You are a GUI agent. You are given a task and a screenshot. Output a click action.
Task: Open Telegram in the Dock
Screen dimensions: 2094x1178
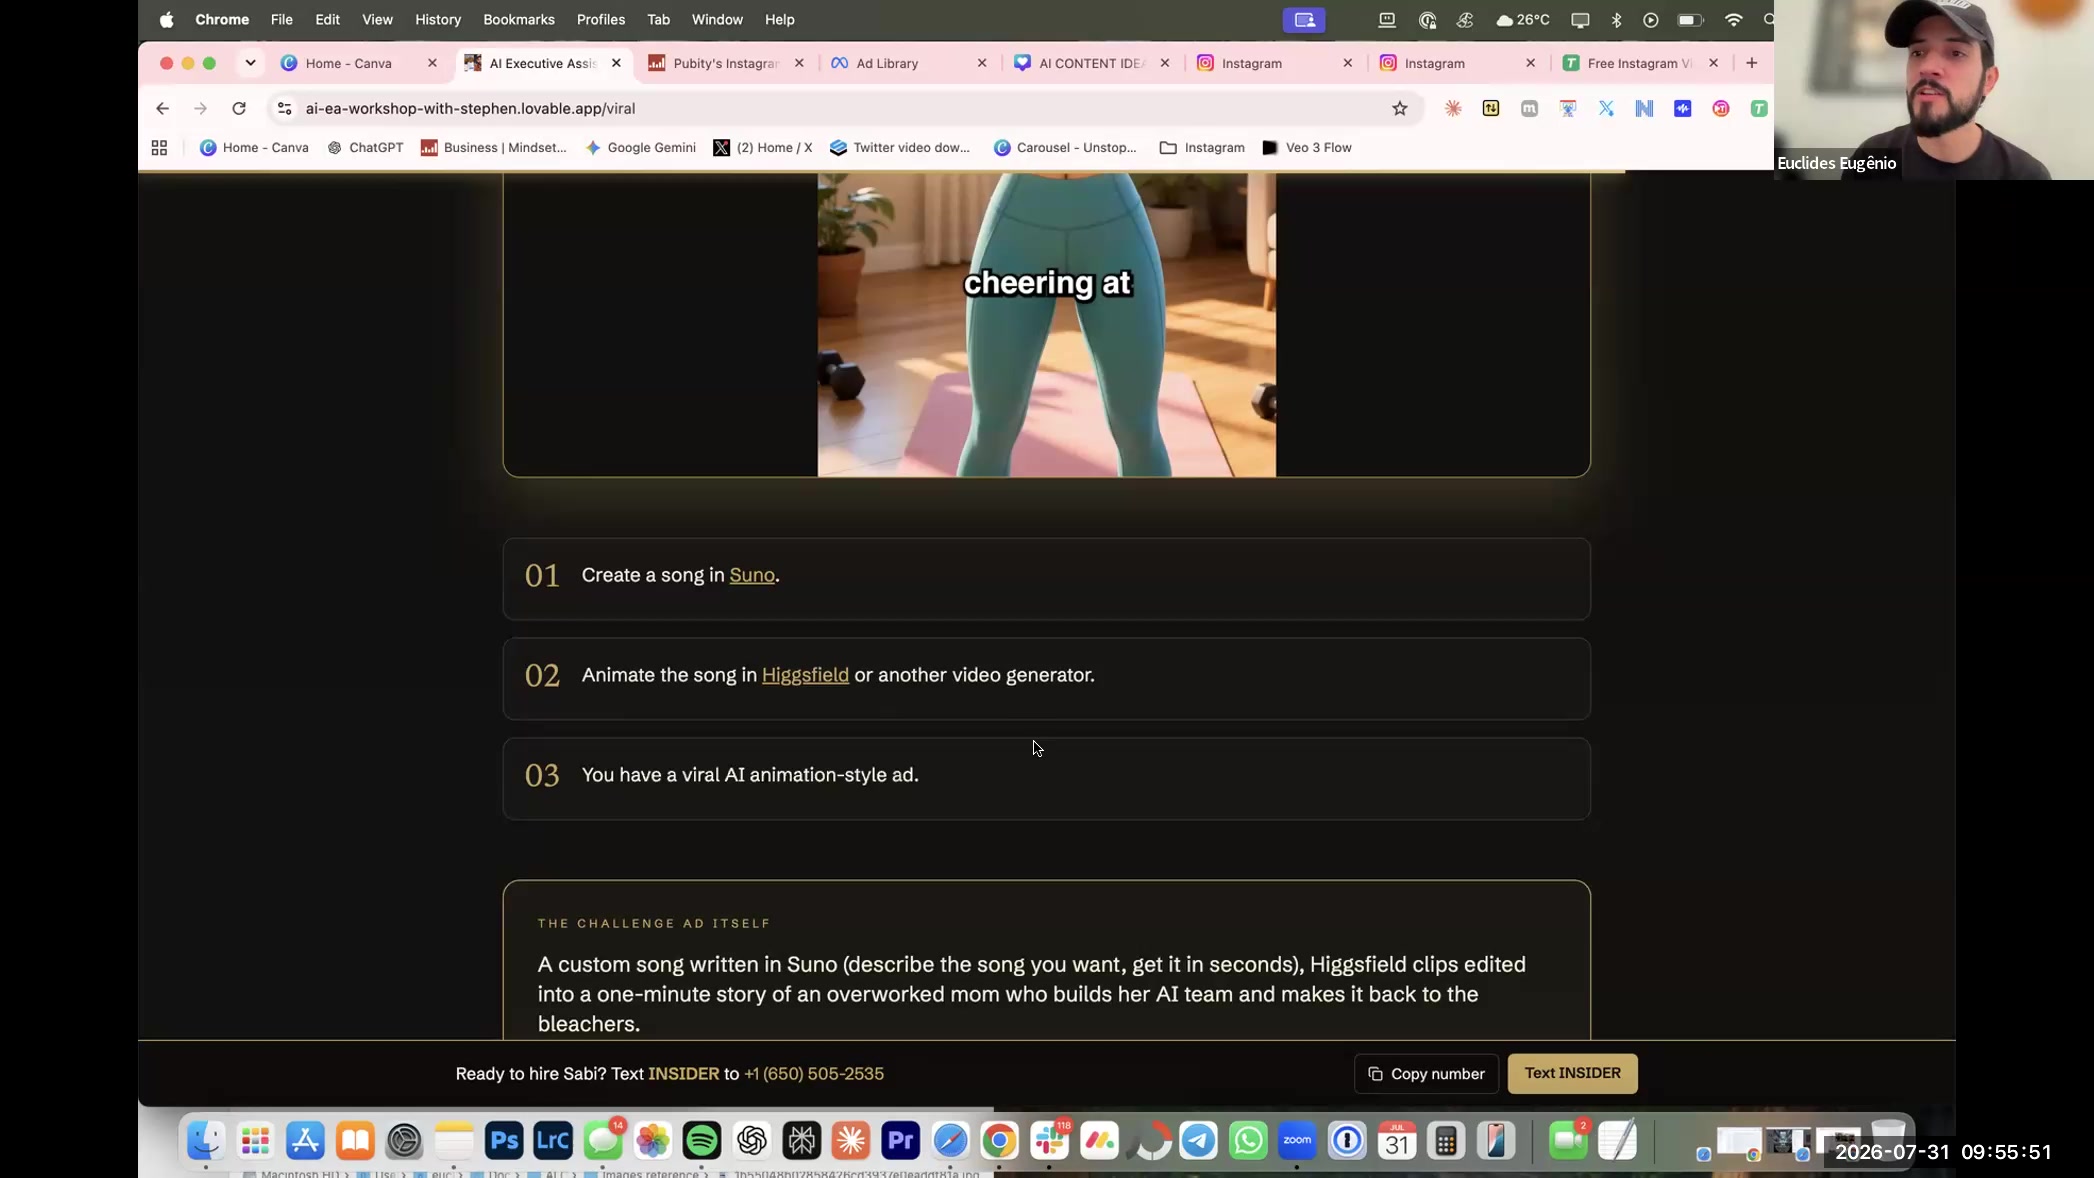pyautogui.click(x=1199, y=1141)
